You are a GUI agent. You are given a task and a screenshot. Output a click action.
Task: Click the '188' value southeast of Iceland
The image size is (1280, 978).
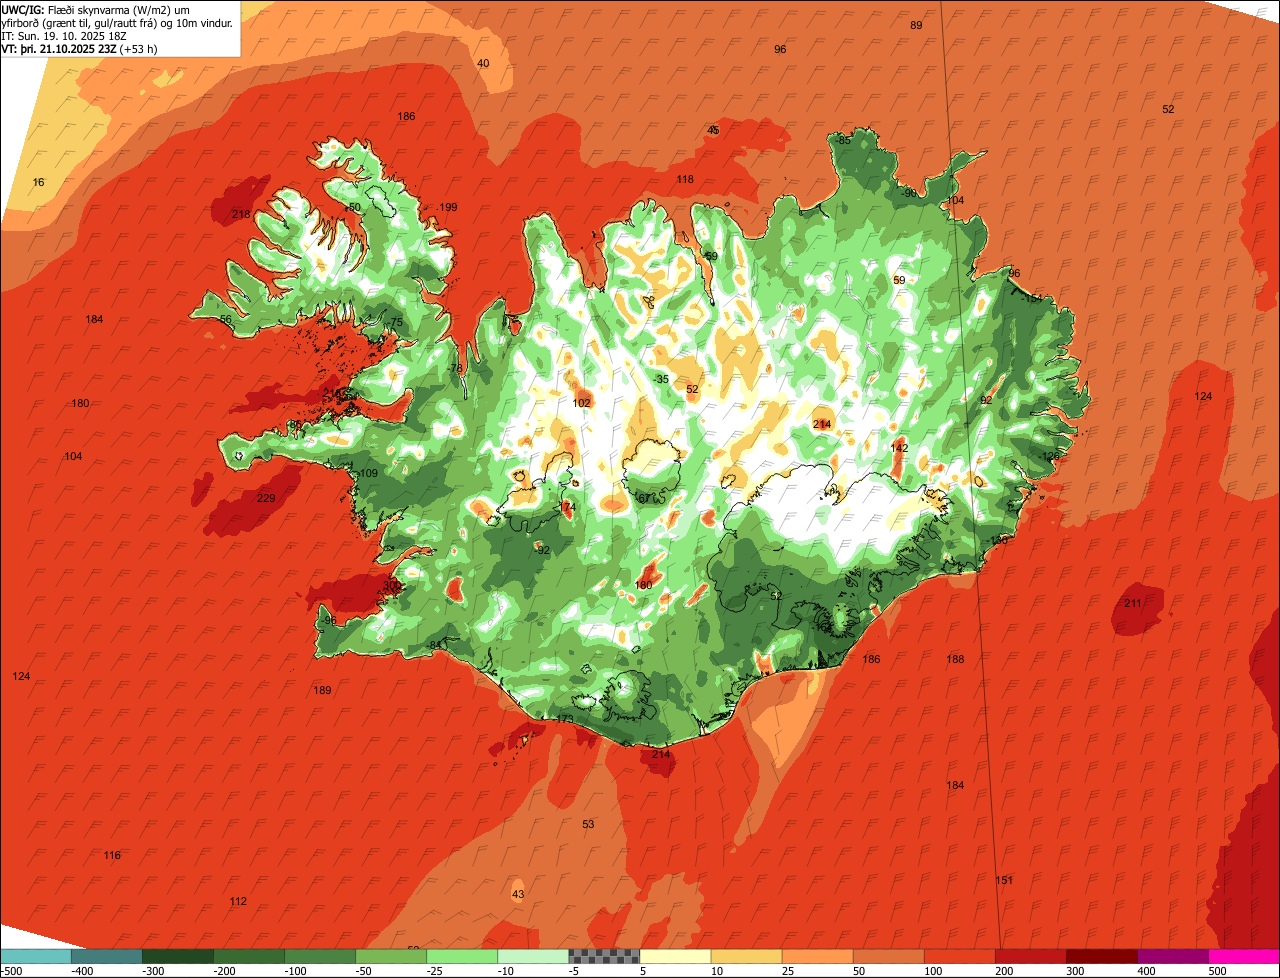point(956,659)
